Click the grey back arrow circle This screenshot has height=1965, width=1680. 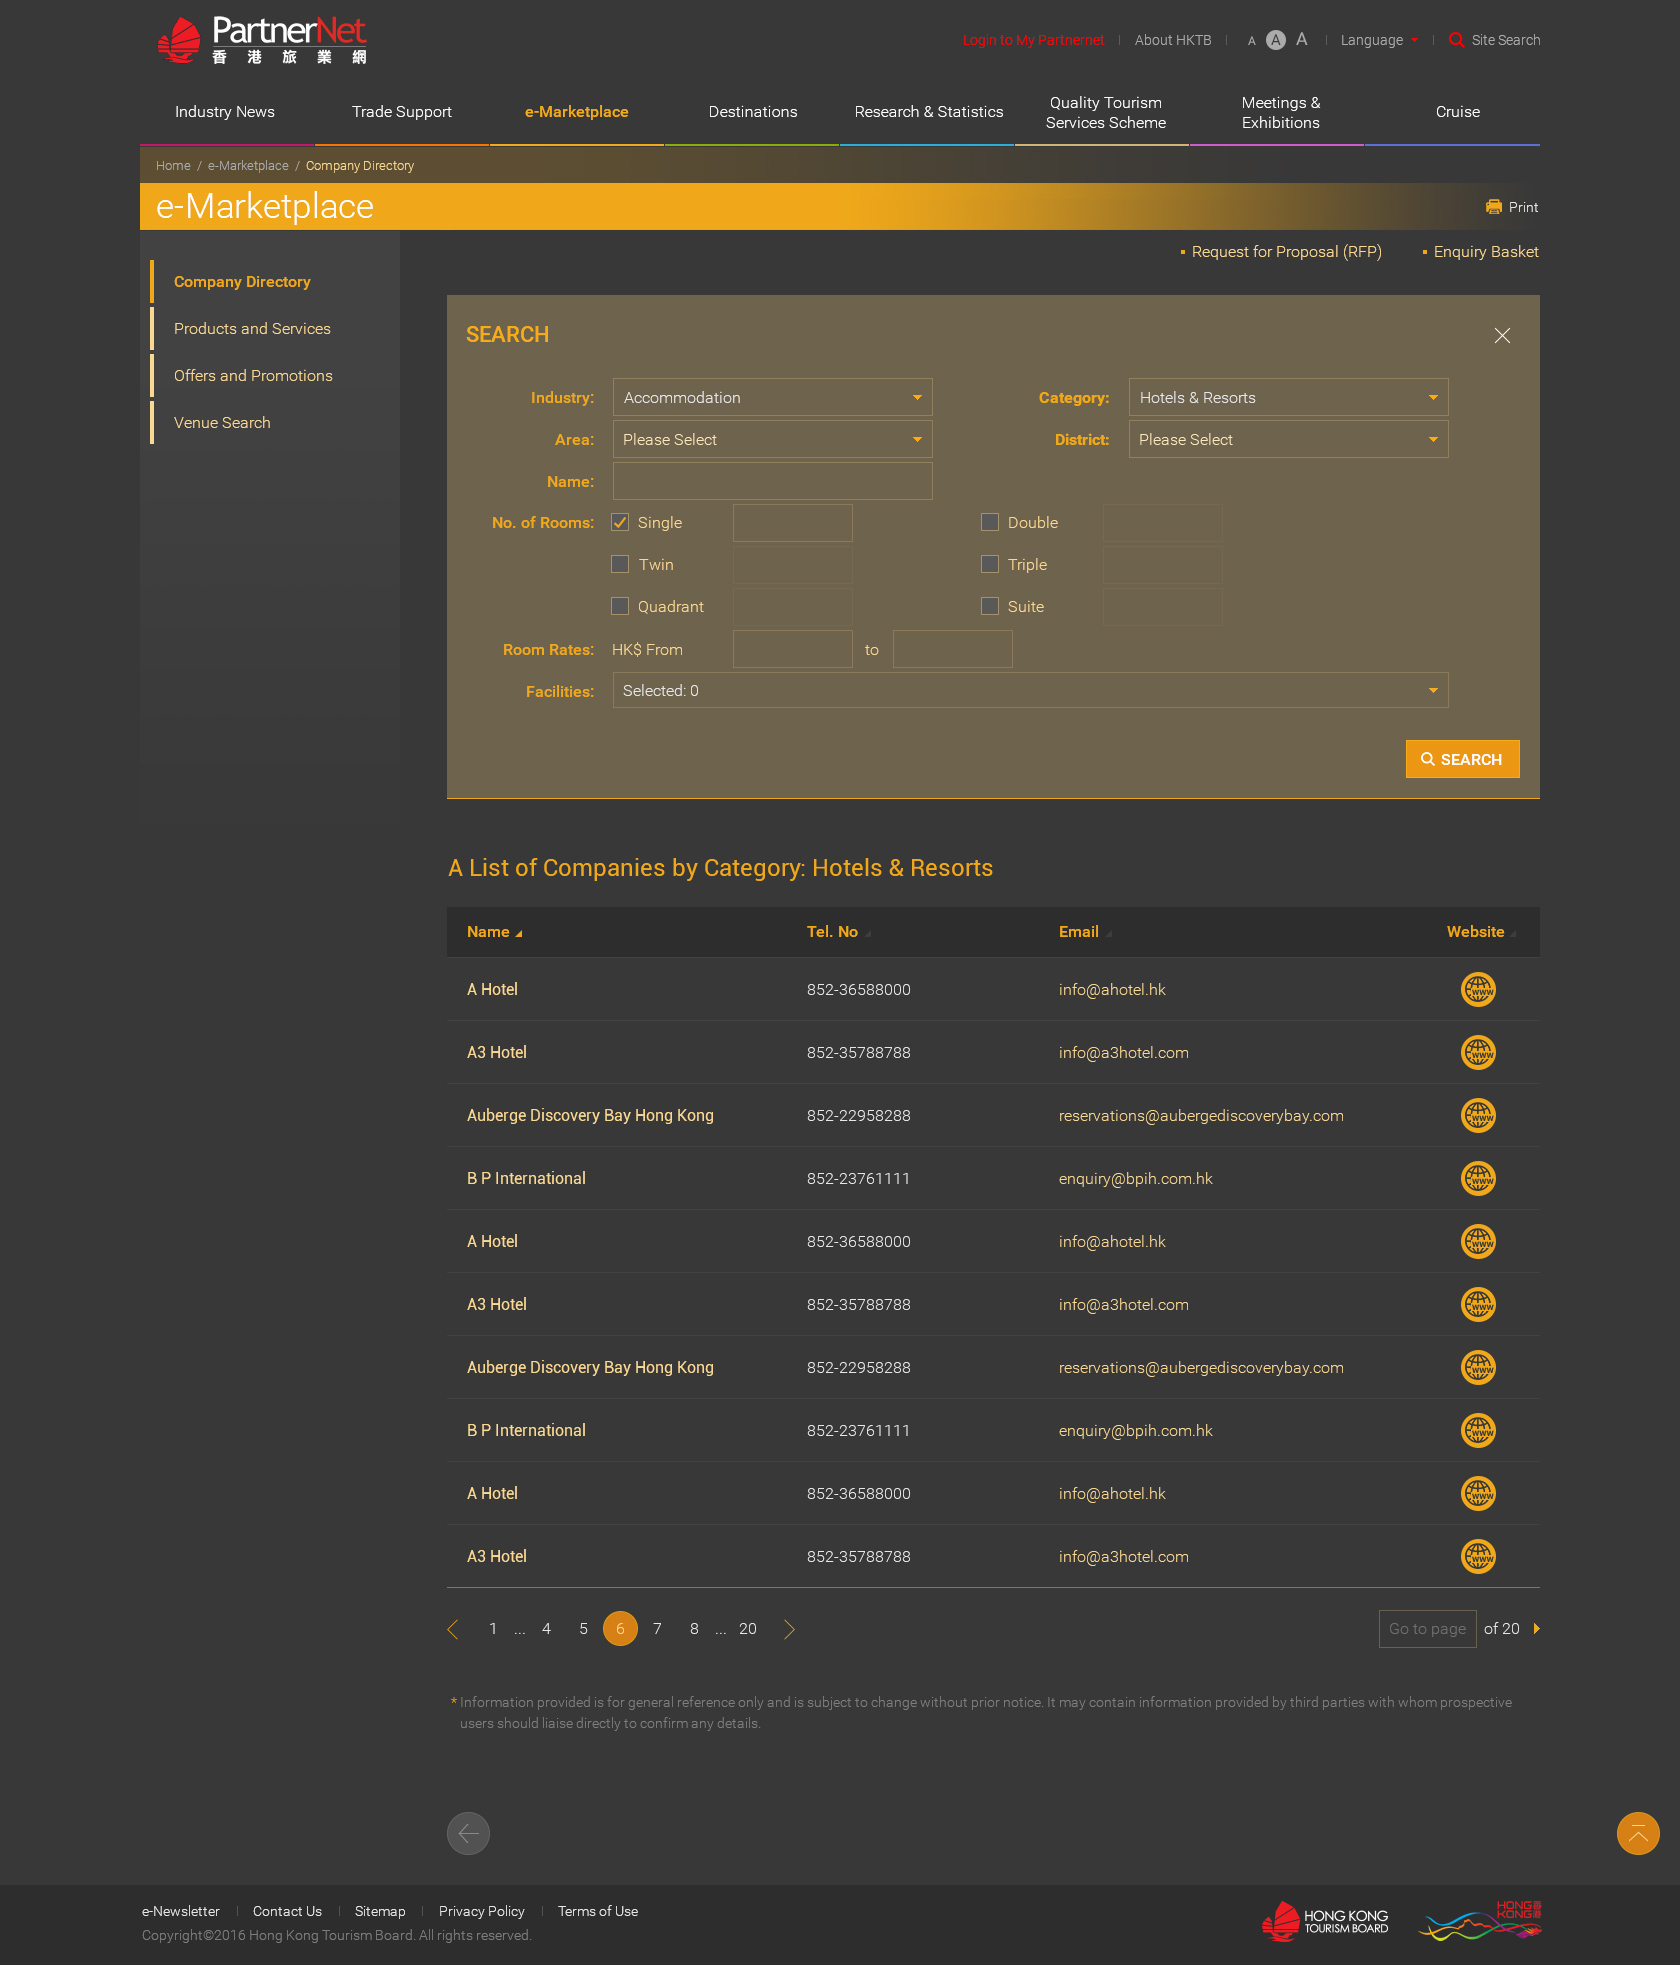pyautogui.click(x=468, y=1833)
